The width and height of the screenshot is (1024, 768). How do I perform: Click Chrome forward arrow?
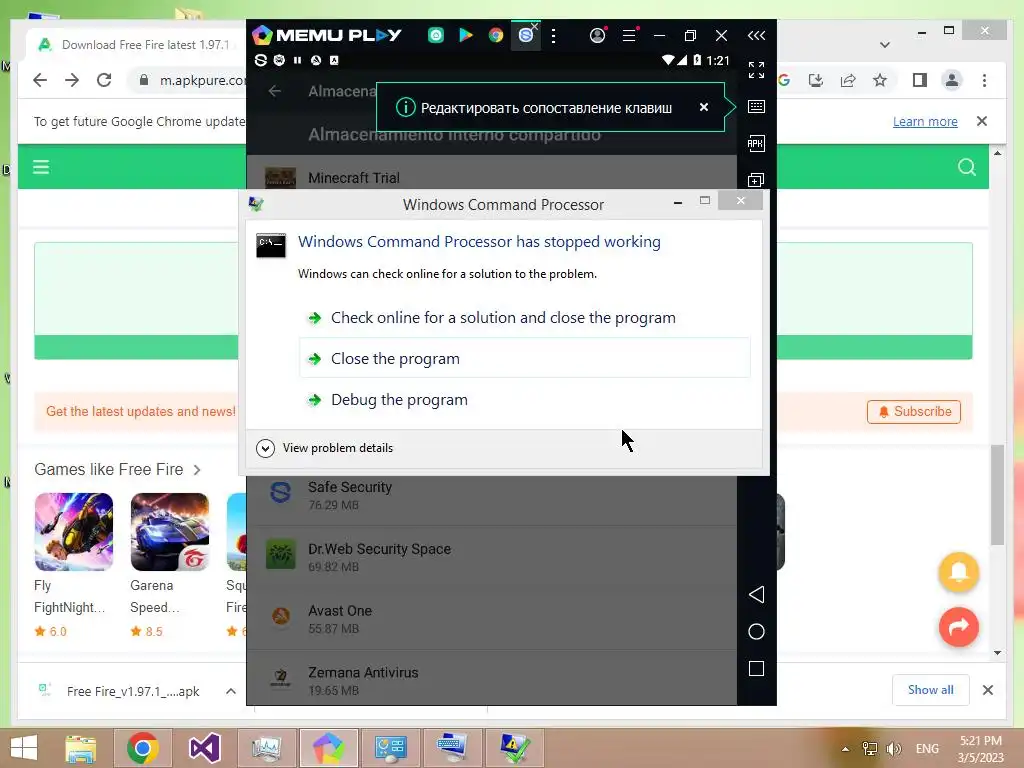point(72,80)
